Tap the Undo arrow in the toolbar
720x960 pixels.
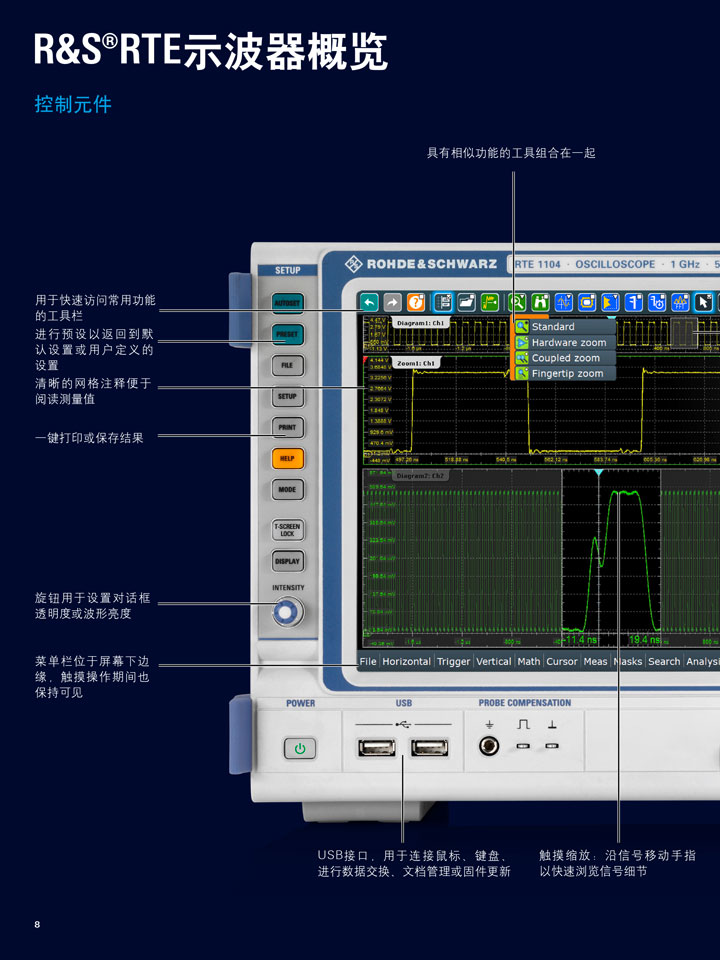[x=369, y=302]
